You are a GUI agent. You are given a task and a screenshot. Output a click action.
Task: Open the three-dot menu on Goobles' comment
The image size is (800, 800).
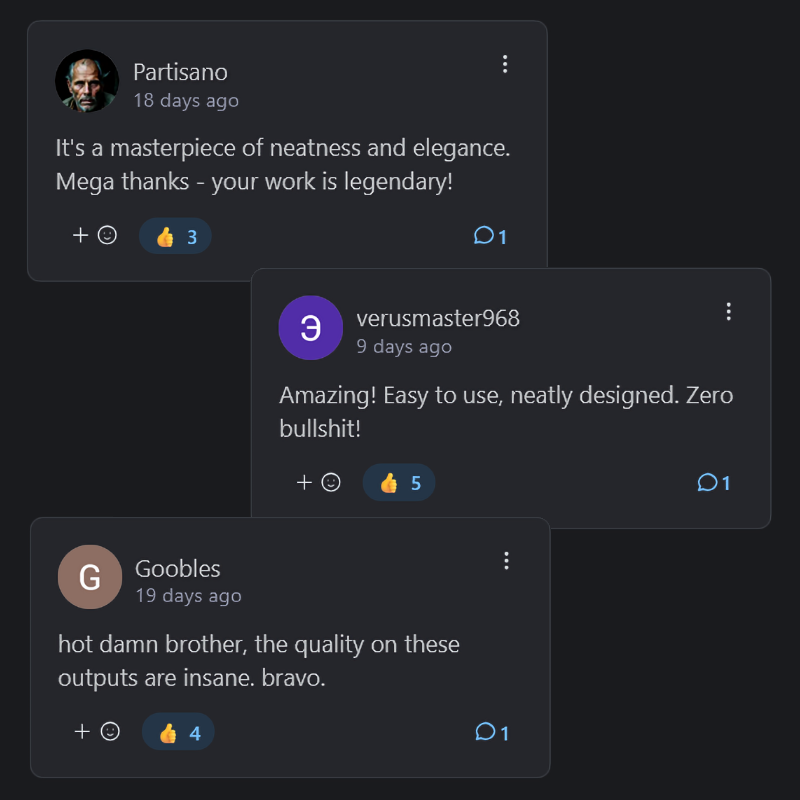(x=507, y=561)
